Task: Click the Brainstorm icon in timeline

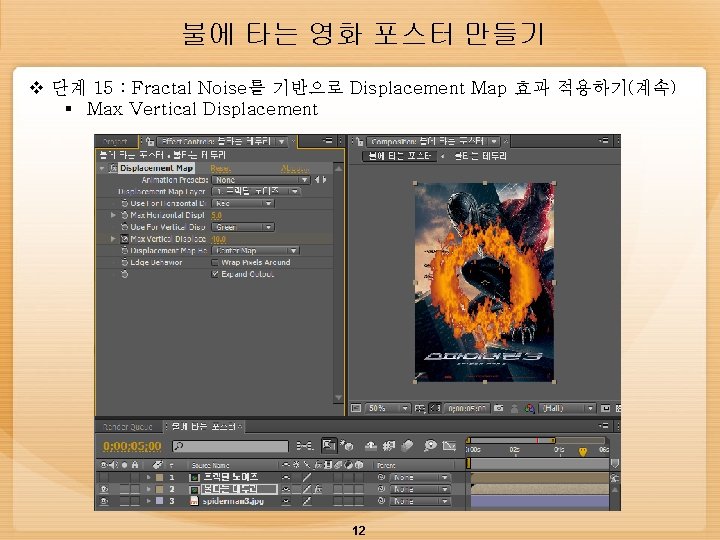Action: pos(430,445)
